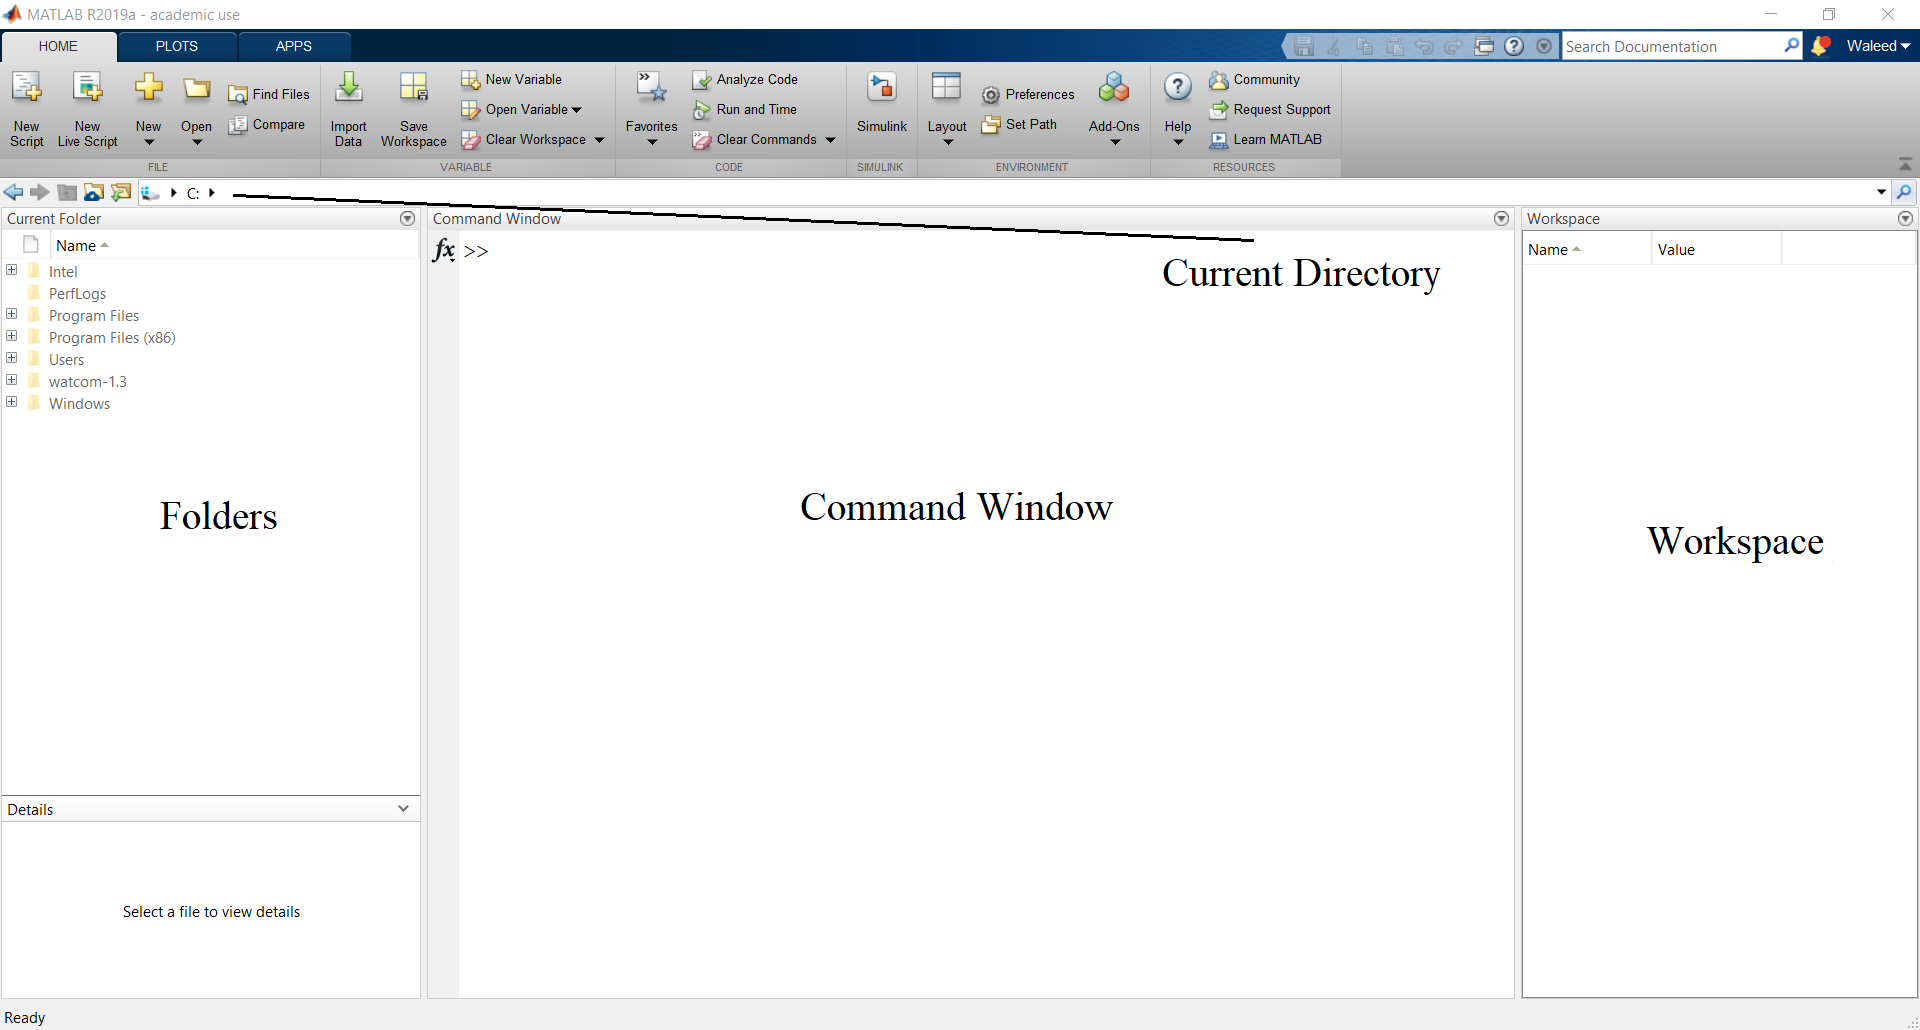This screenshot has height=1030, width=1920.
Task: Open the Add-Ons menu icon
Action: tap(1113, 90)
